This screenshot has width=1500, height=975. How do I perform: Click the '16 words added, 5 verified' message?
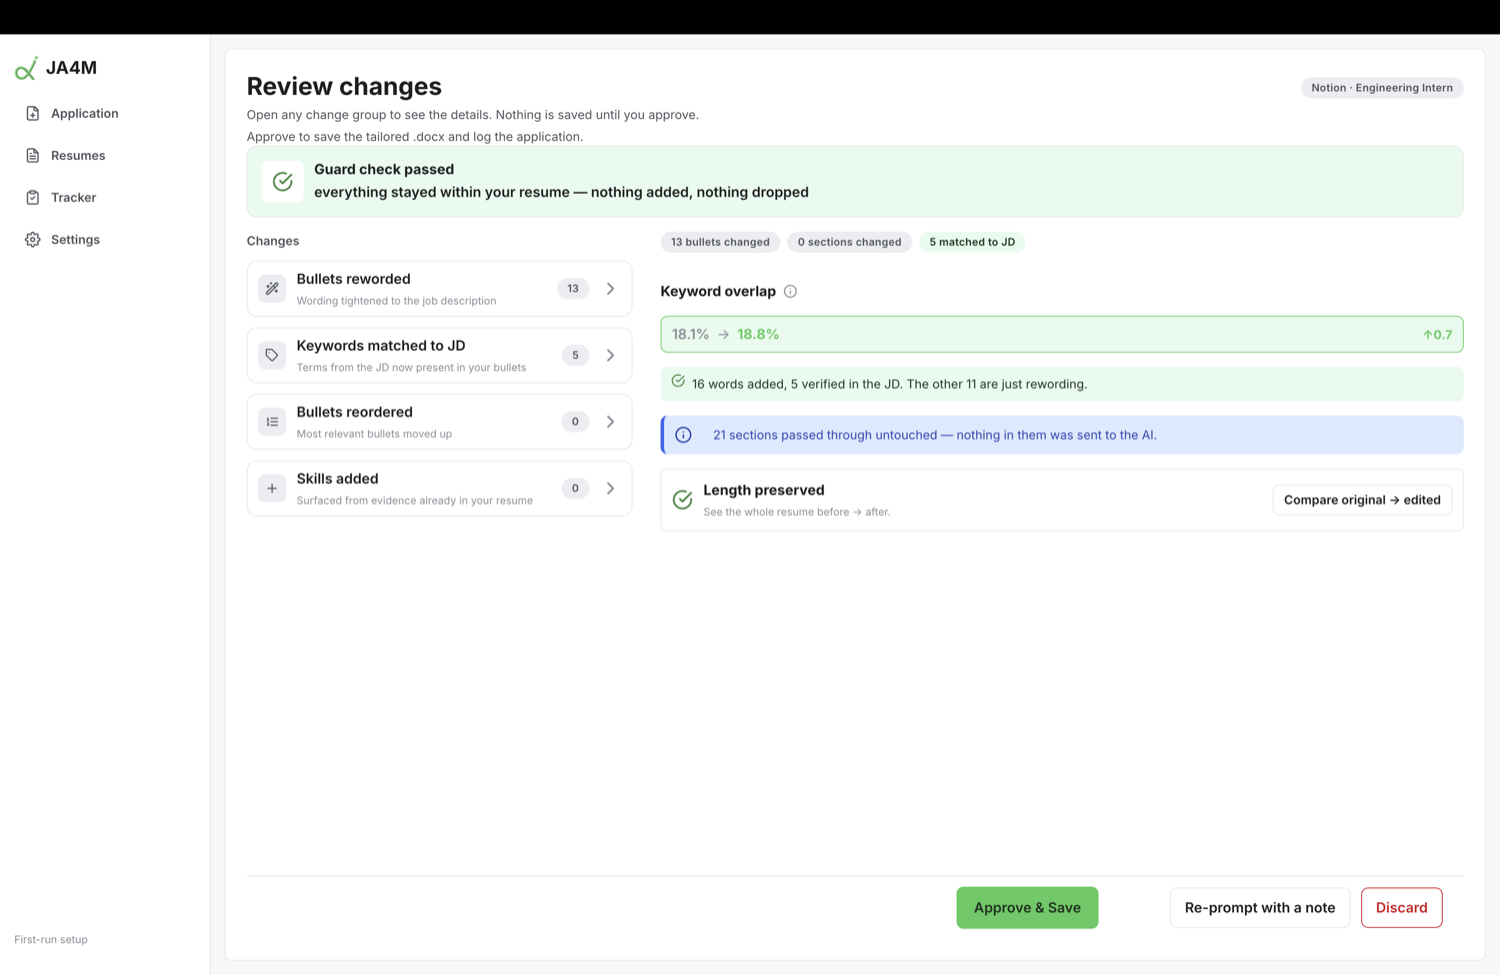pos(889,384)
